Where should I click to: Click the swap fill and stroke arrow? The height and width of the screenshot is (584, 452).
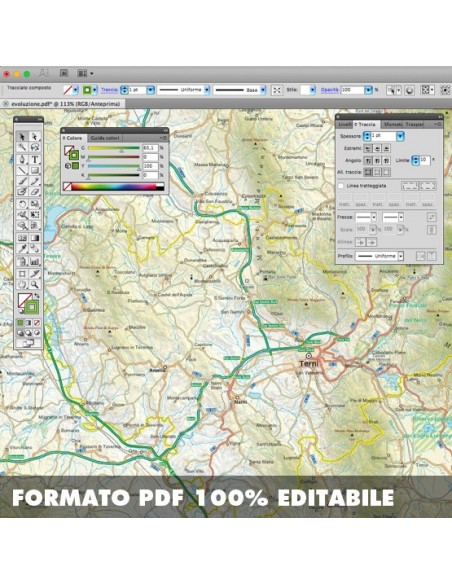pyautogui.click(x=36, y=295)
